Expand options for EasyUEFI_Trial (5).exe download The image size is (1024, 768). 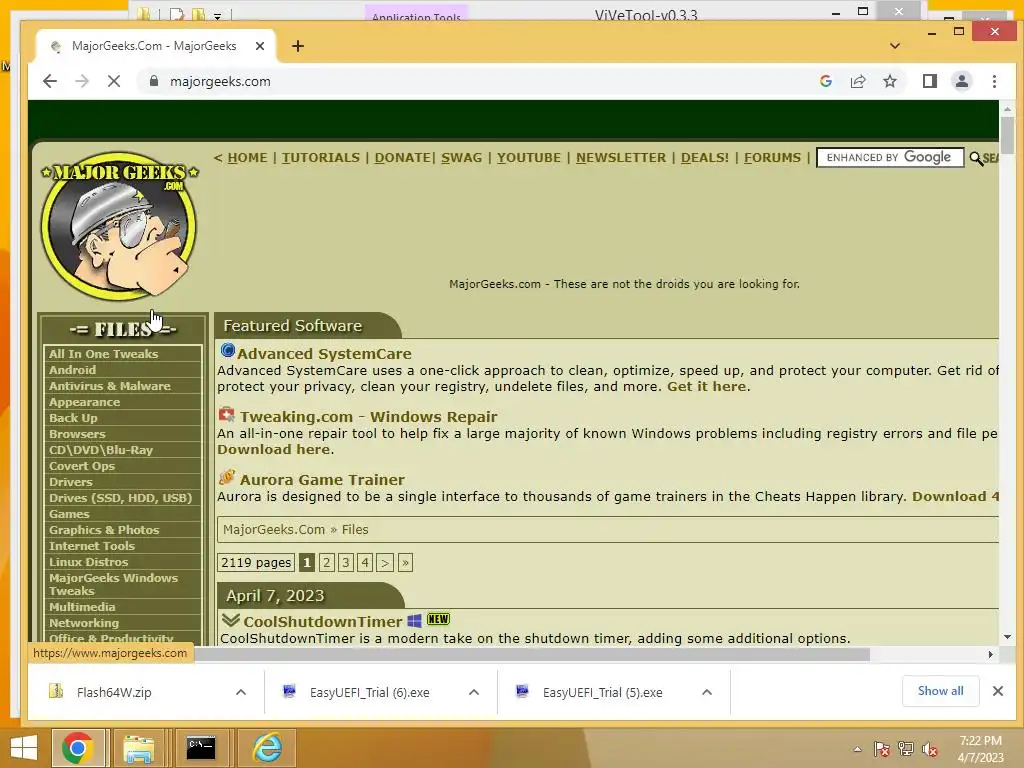tap(707, 692)
